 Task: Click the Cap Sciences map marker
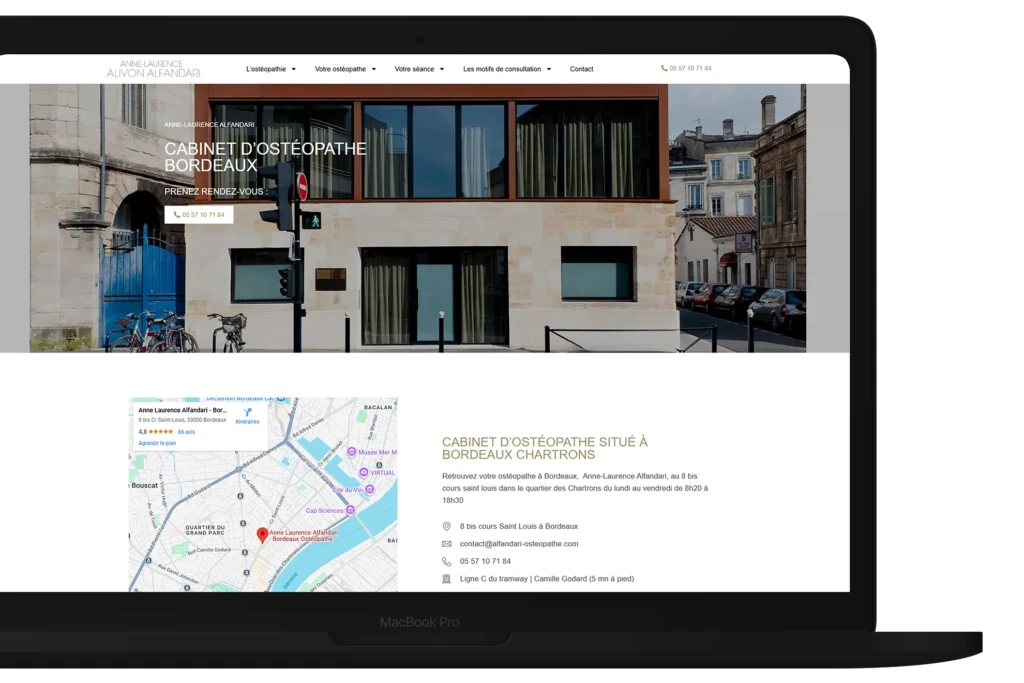point(350,510)
